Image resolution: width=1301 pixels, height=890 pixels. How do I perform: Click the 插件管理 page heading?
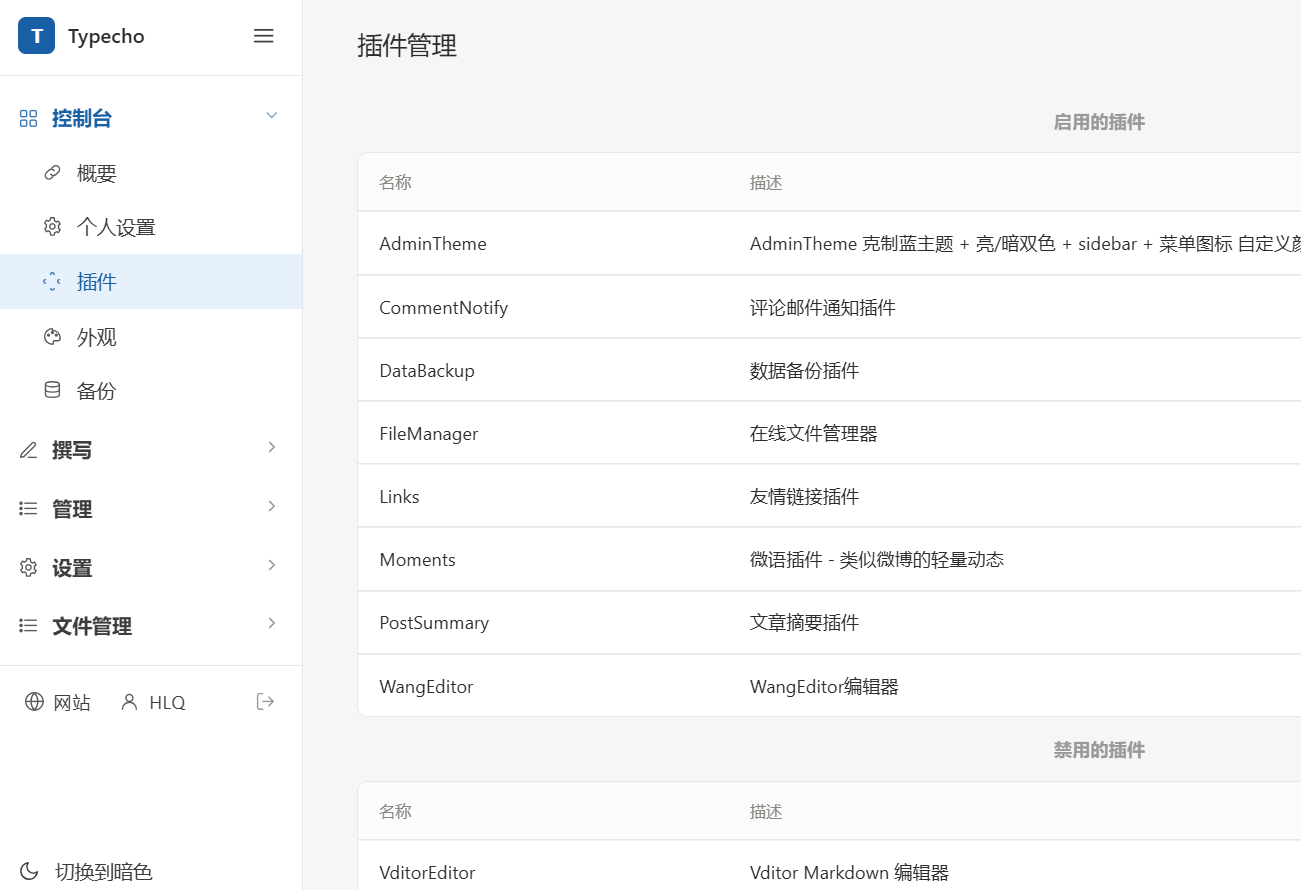[x=407, y=46]
